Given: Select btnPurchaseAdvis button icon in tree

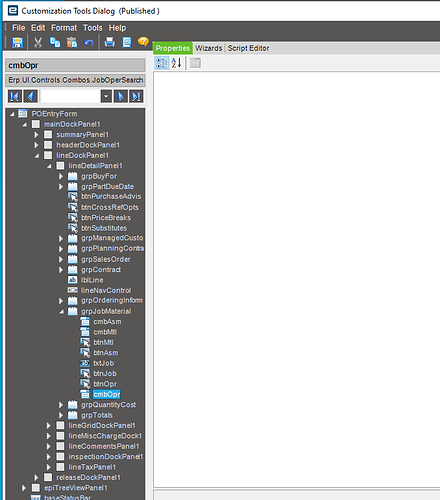Looking at the screenshot, I should [73, 197].
